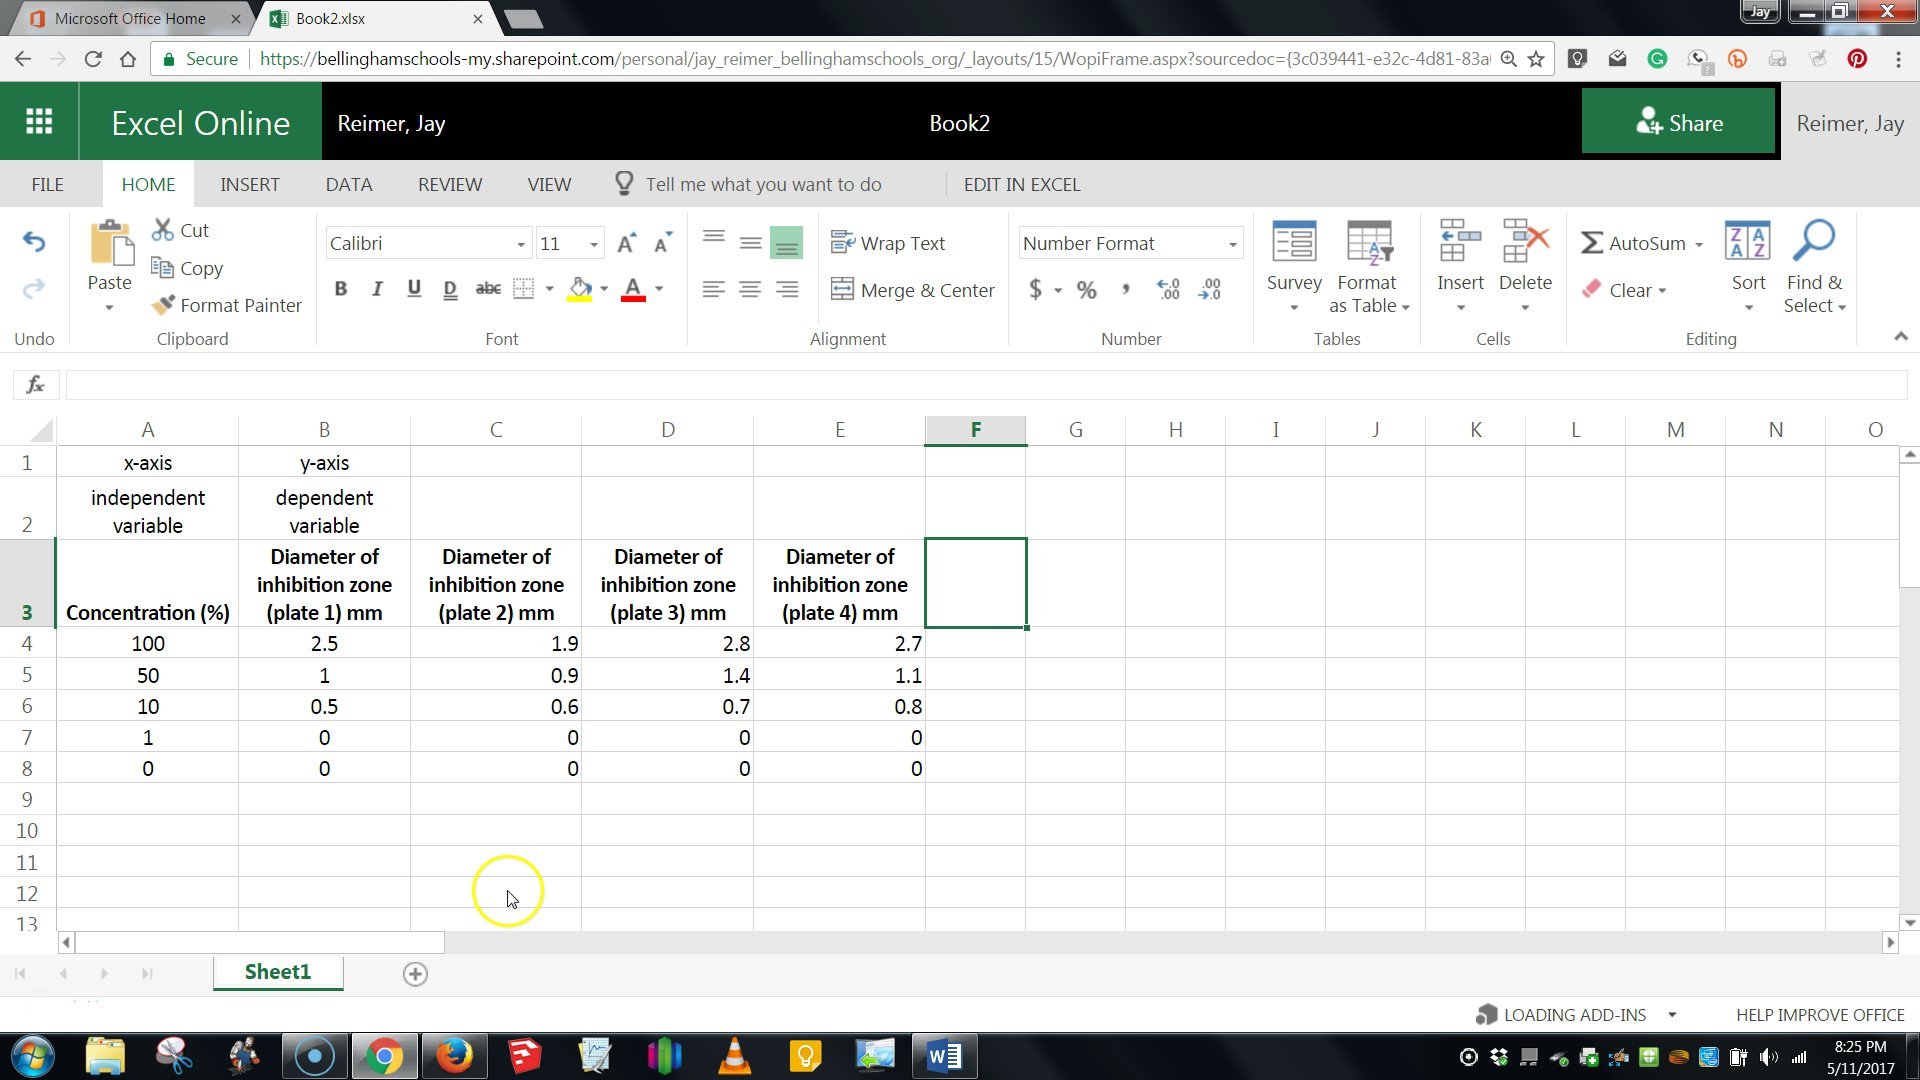Image resolution: width=1920 pixels, height=1080 pixels.
Task: Click the Underline formatting icon
Action: coord(413,289)
